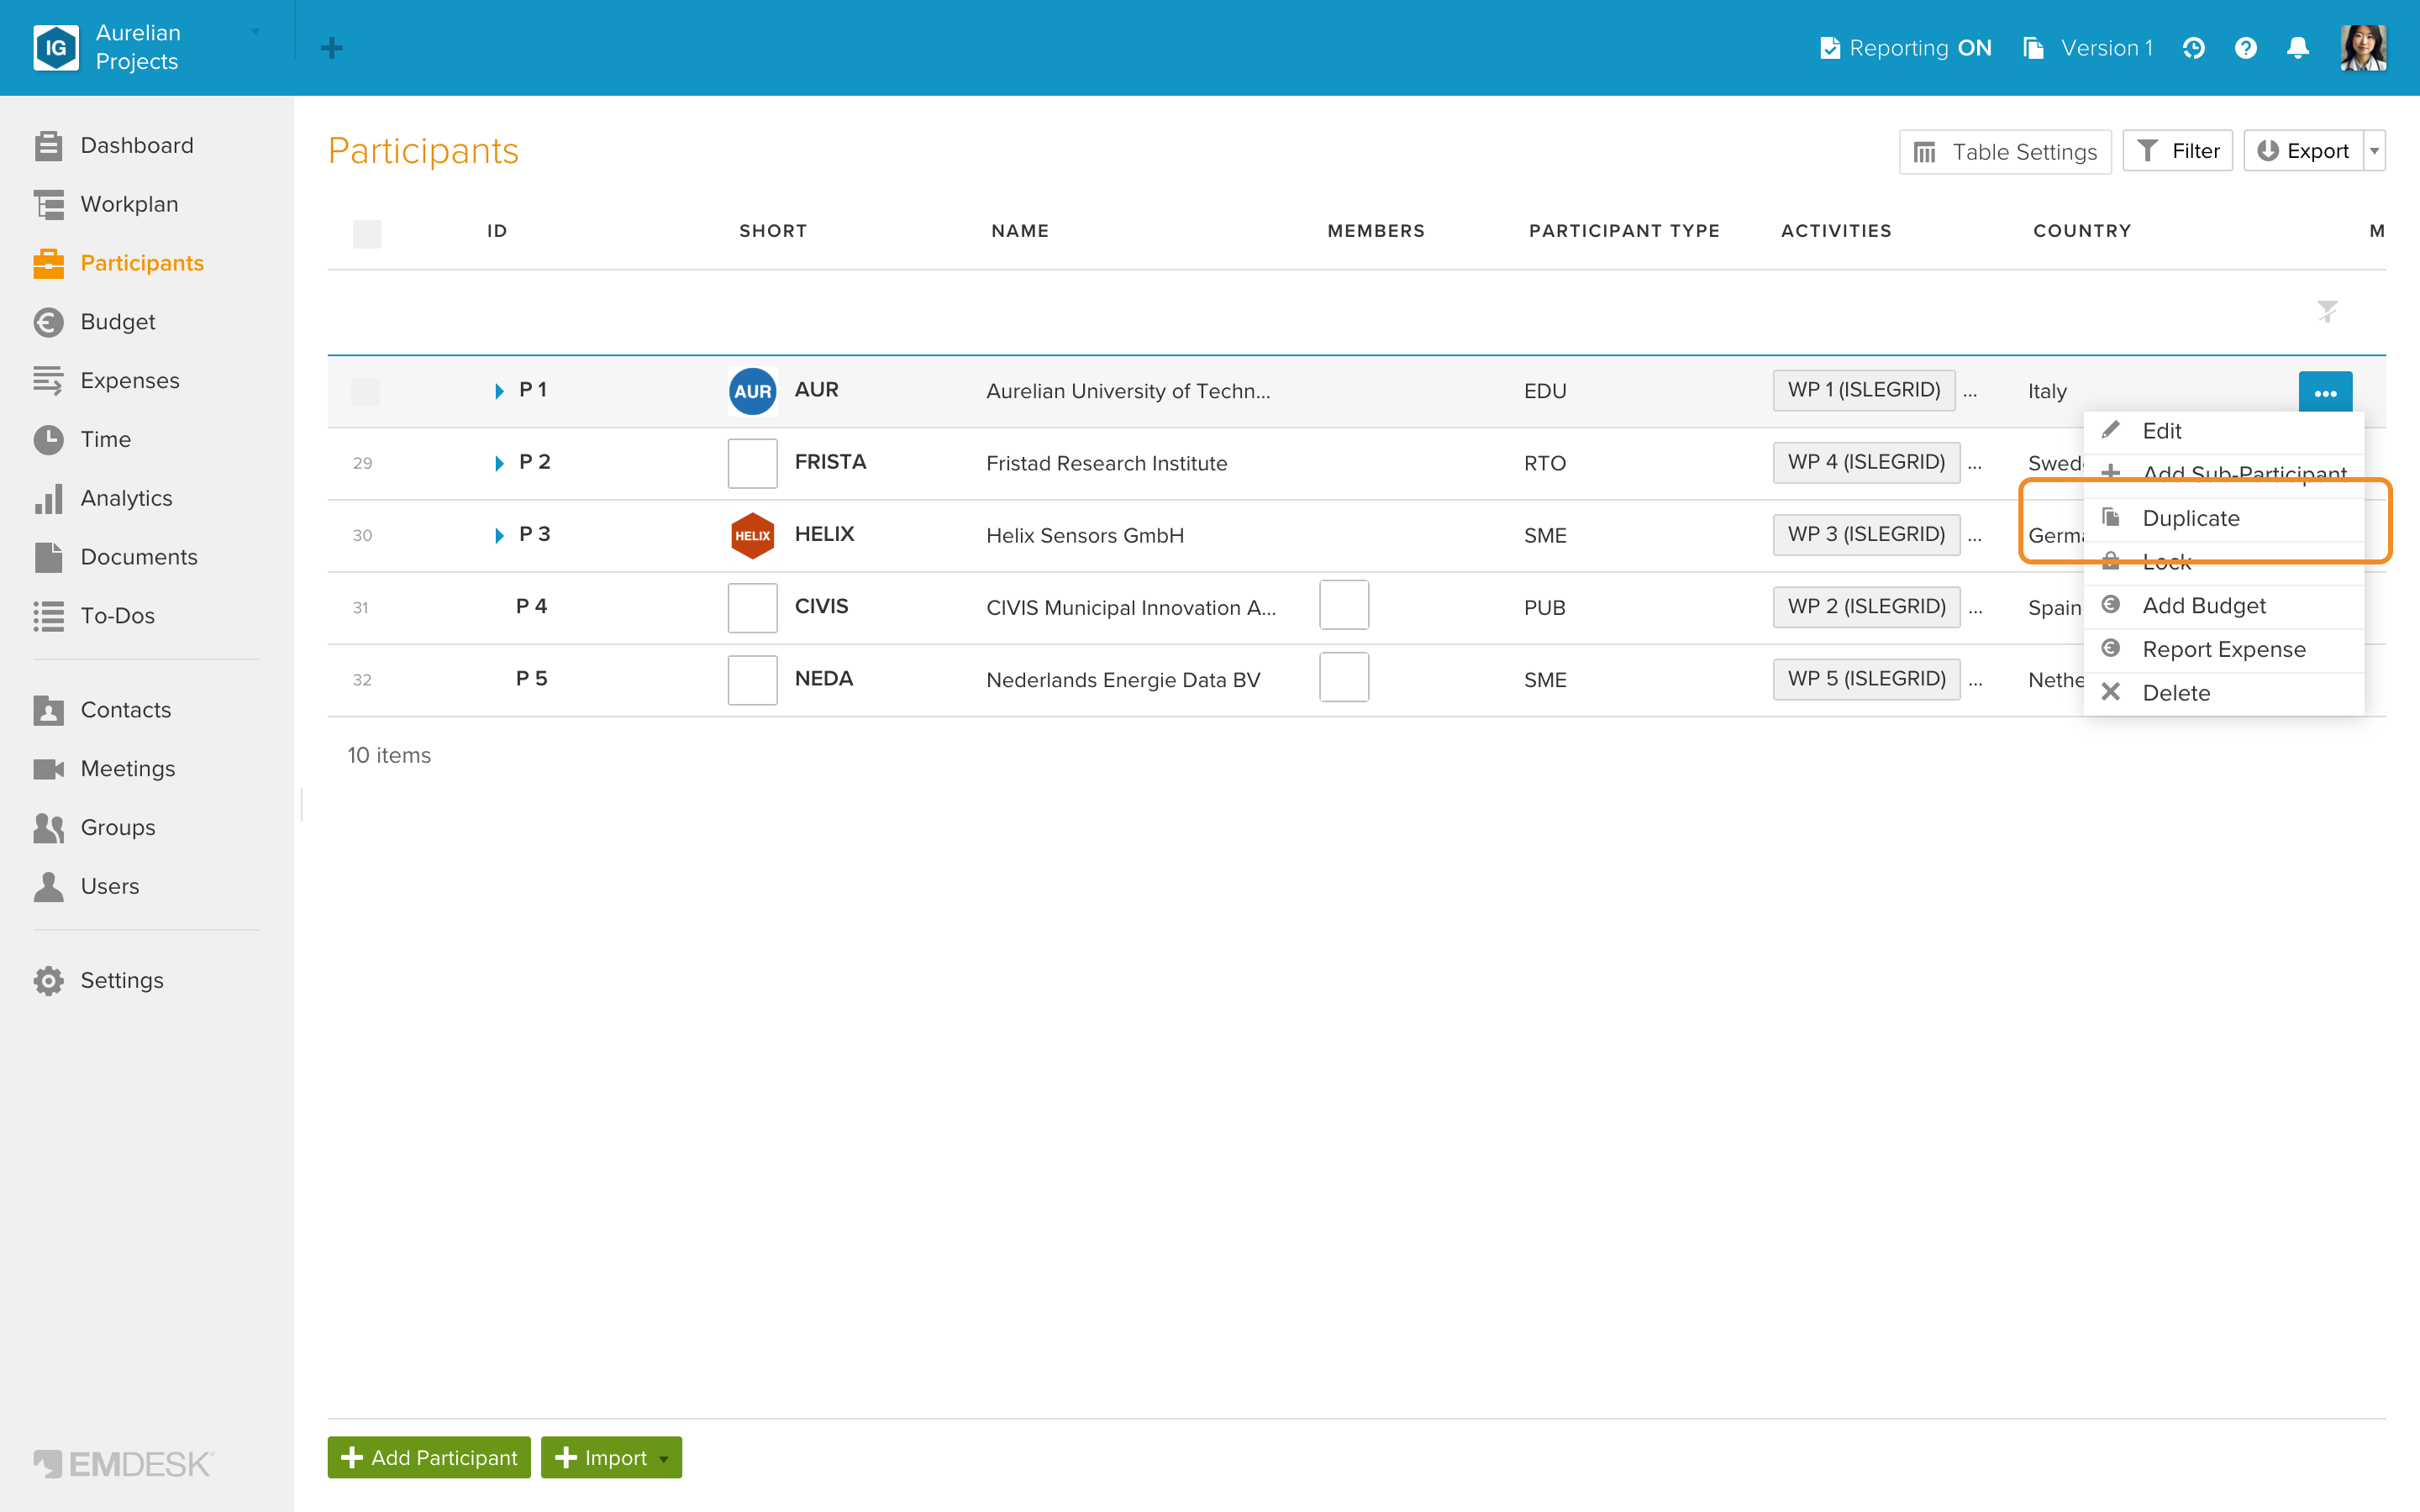Open the version history clock icon

click(x=2194, y=48)
